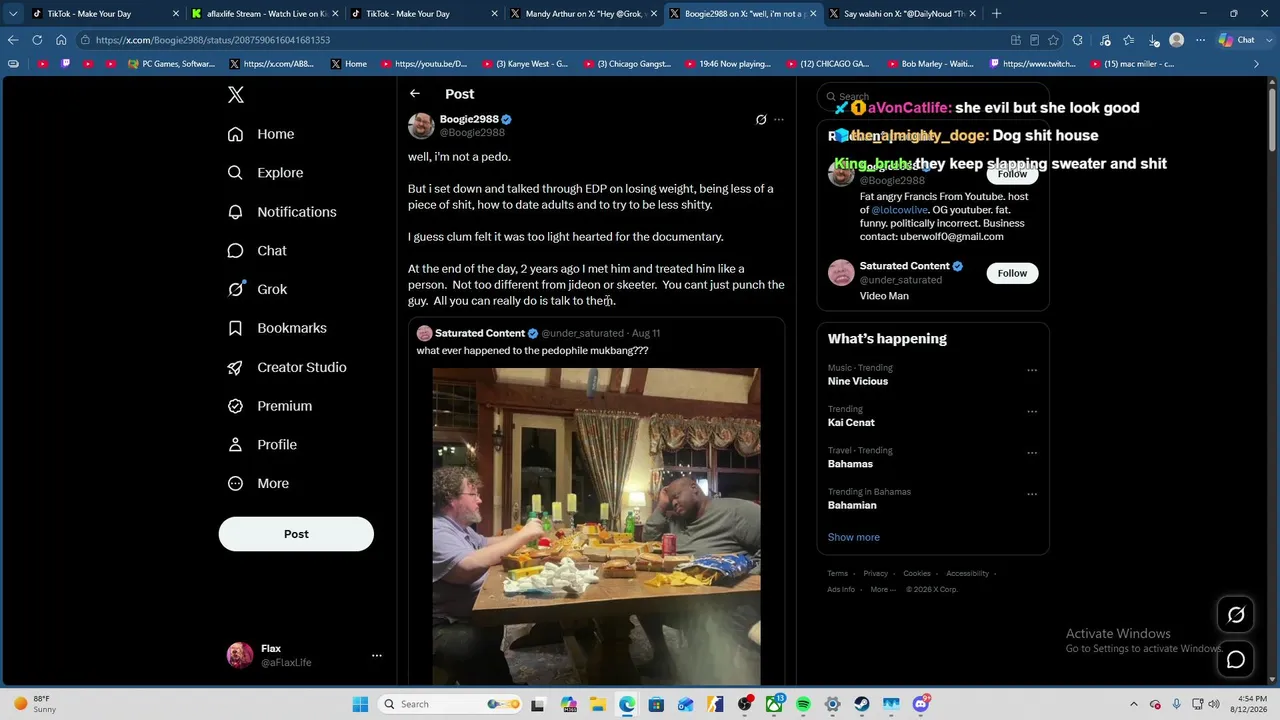The image size is (1280, 720).
Task: Open Boogie2988's avatar on the post
Action: point(421,125)
